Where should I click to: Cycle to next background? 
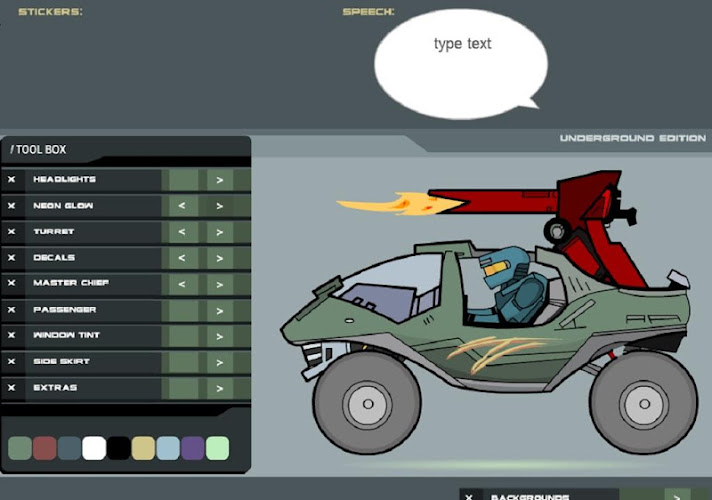pos(677,496)
